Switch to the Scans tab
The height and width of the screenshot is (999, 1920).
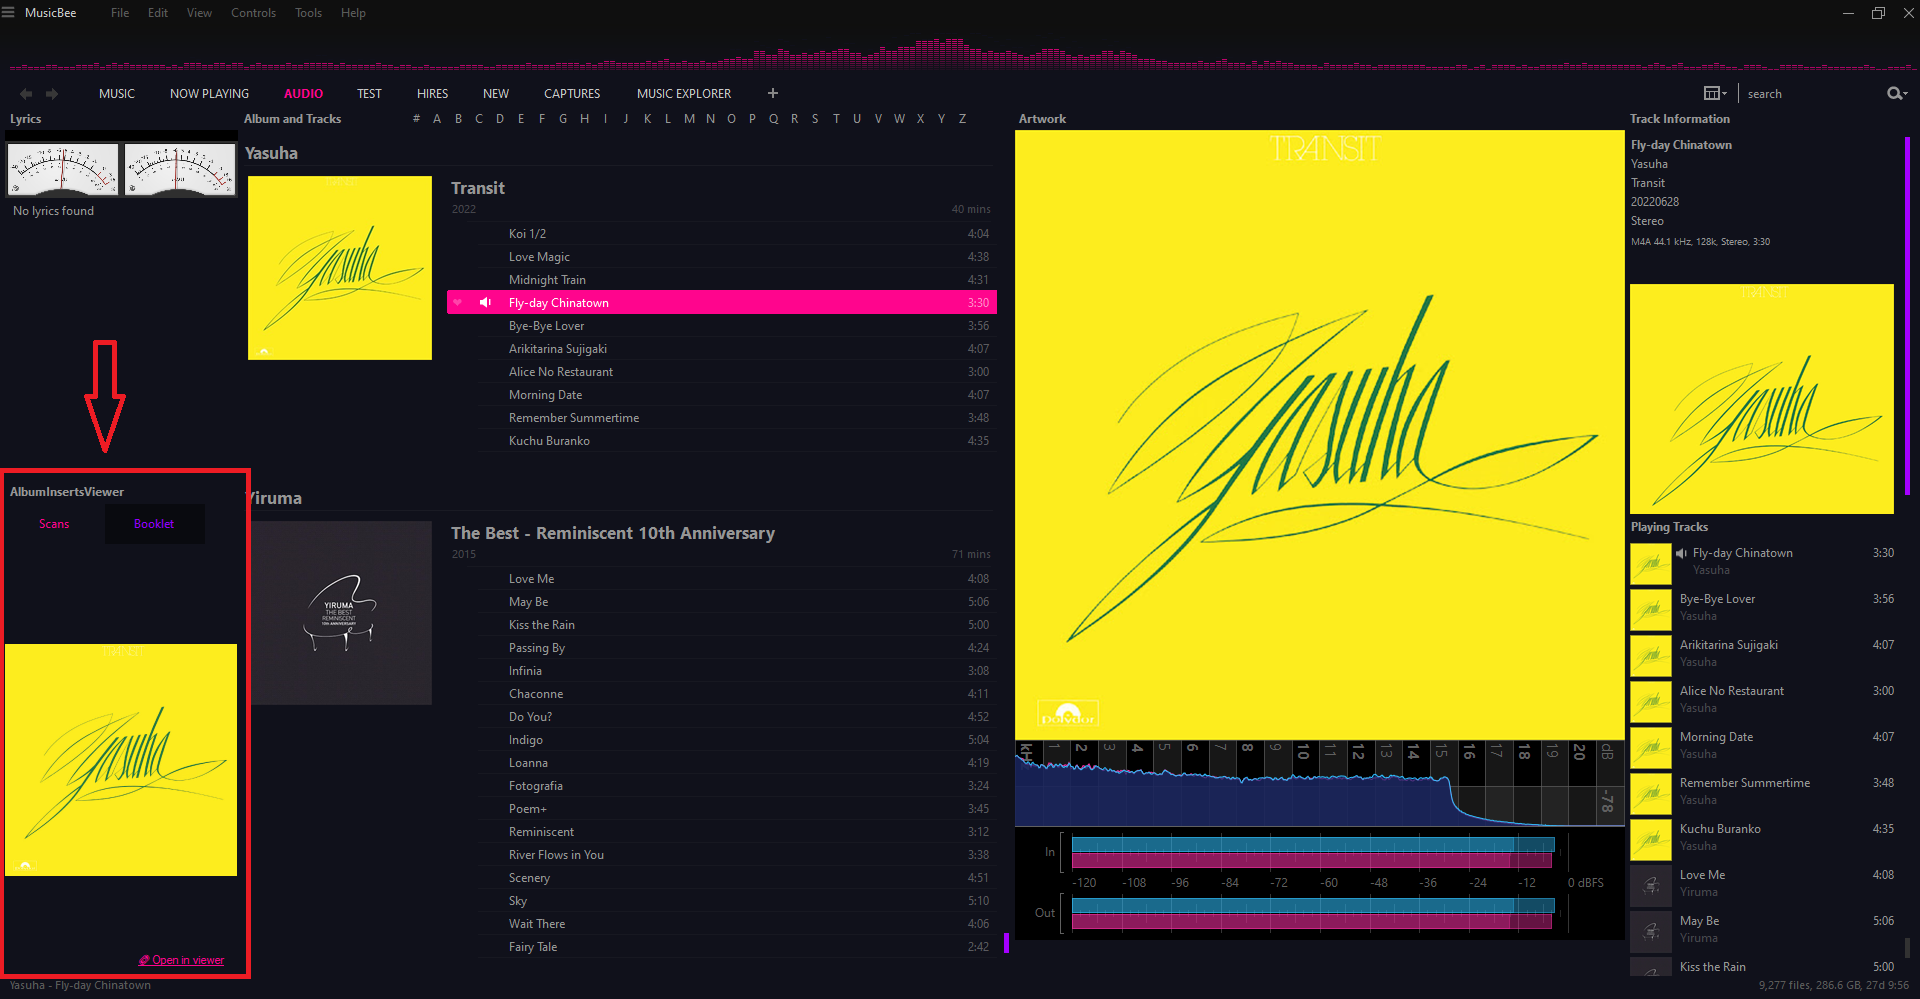(x=54, y=524)
